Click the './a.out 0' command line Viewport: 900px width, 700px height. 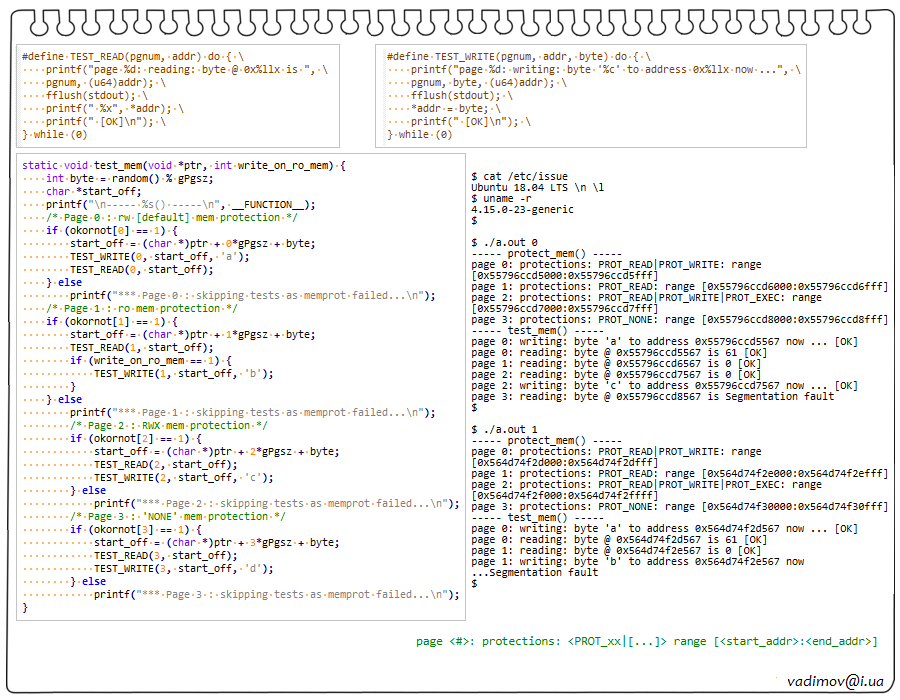point(509,242)
